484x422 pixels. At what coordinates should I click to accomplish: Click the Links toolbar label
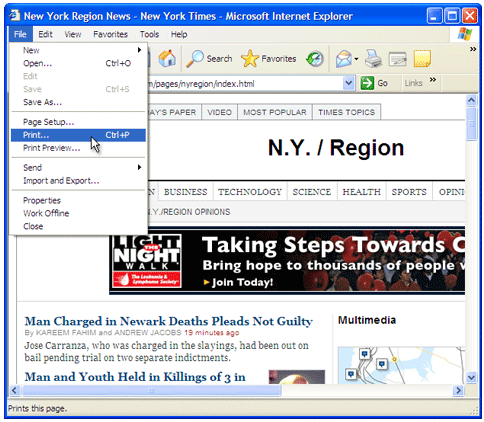pos(413,83)
